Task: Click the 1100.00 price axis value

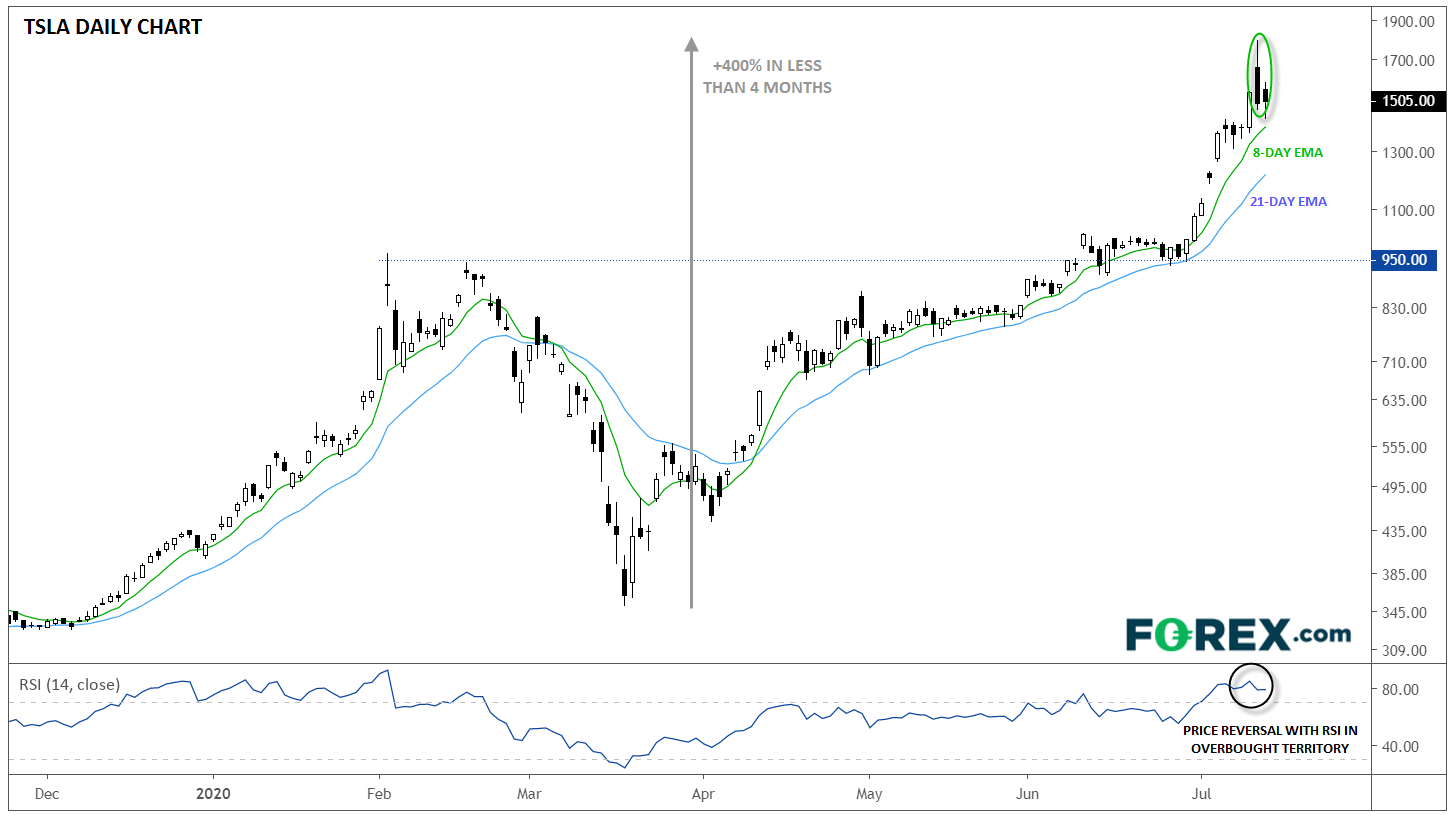Action: point(1410,210)
